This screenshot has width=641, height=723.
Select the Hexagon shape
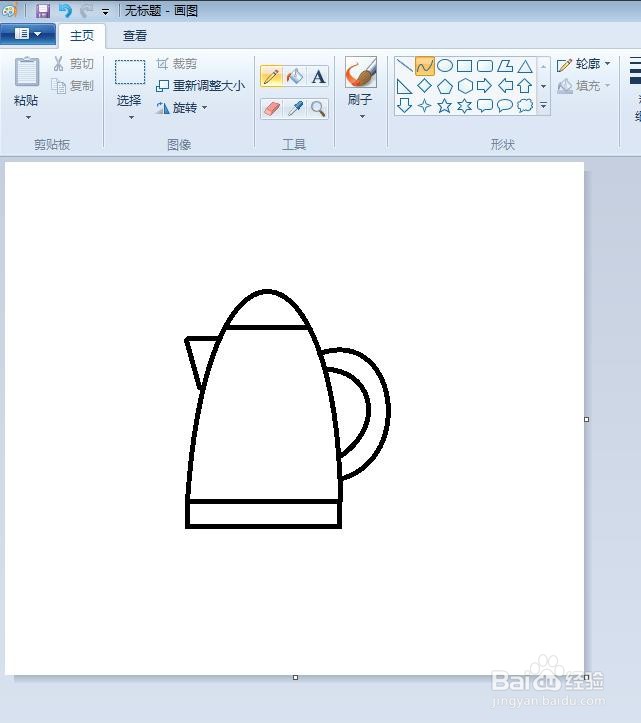coord(464,86)
